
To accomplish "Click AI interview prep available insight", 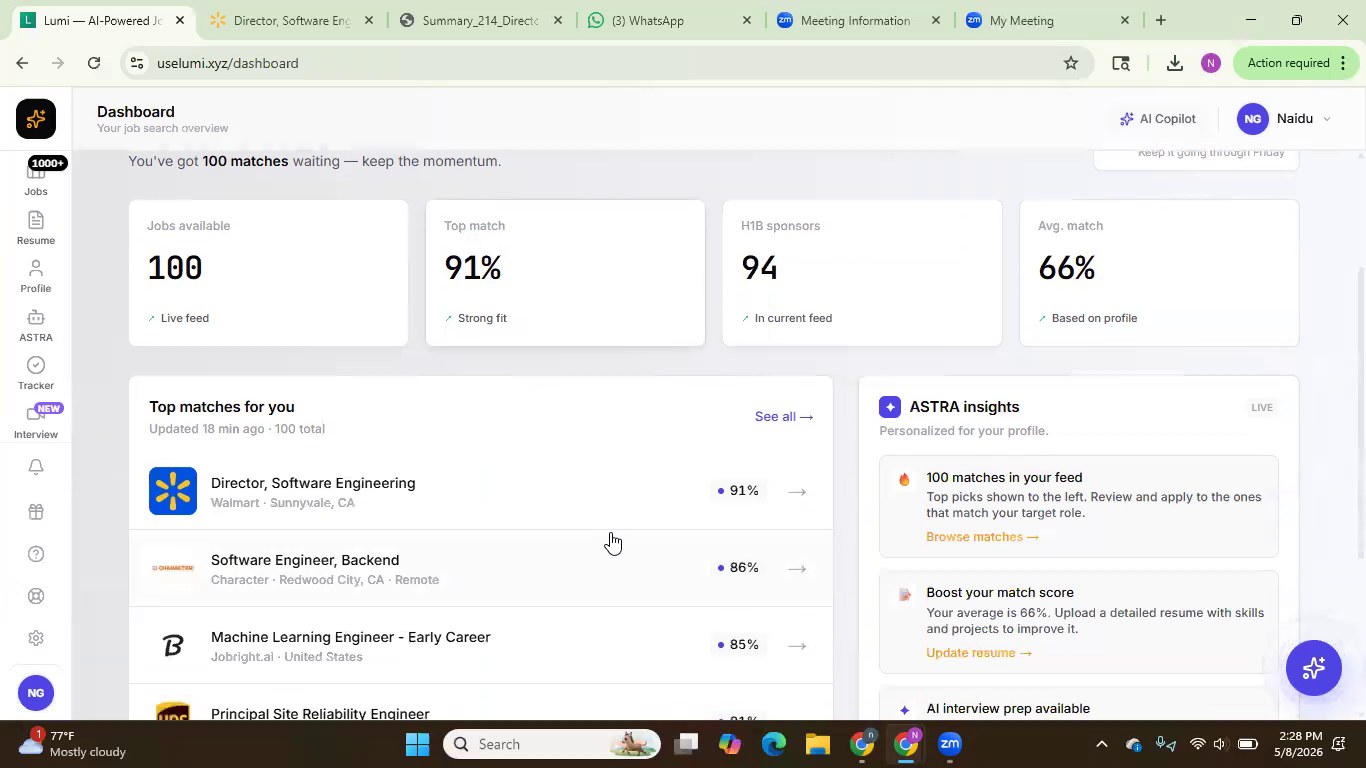I will pyautogui.click(x=1079, y=704).
